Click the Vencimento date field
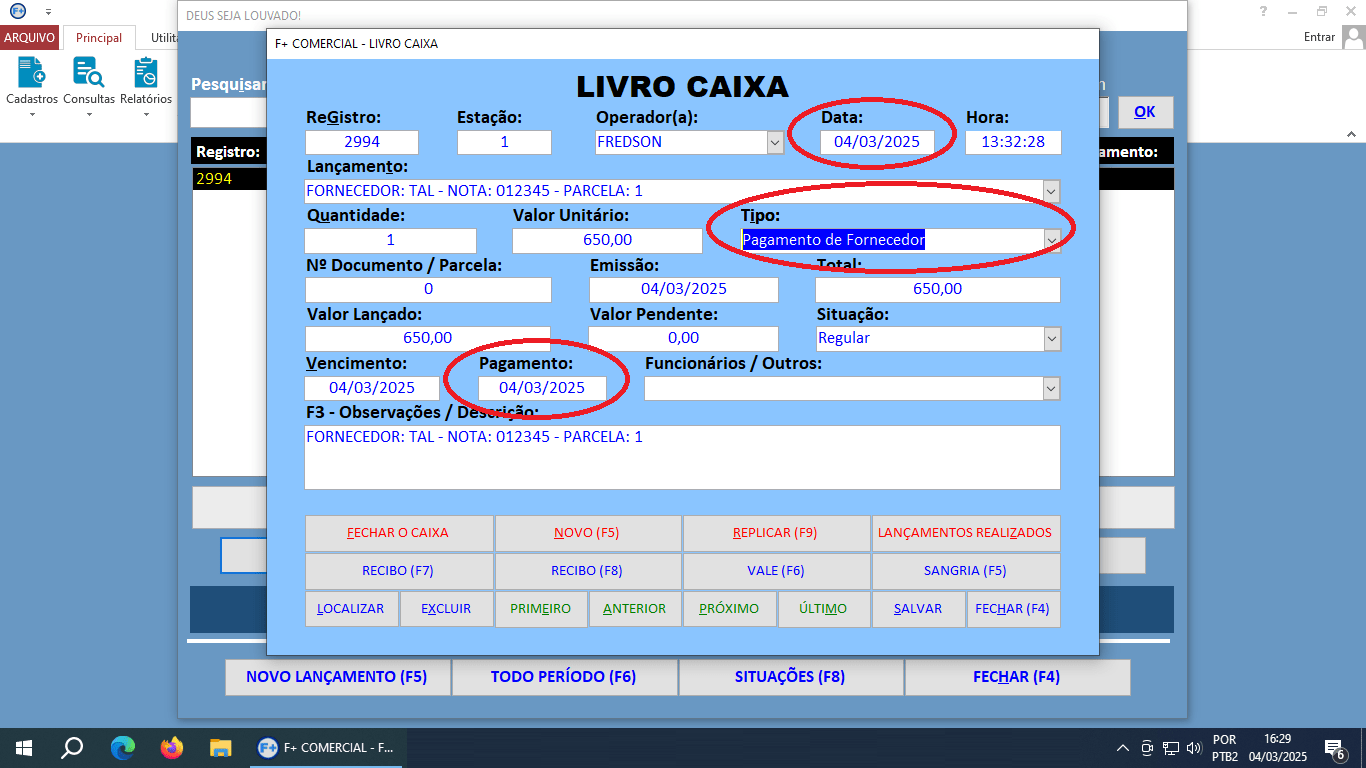 [372, 388]
